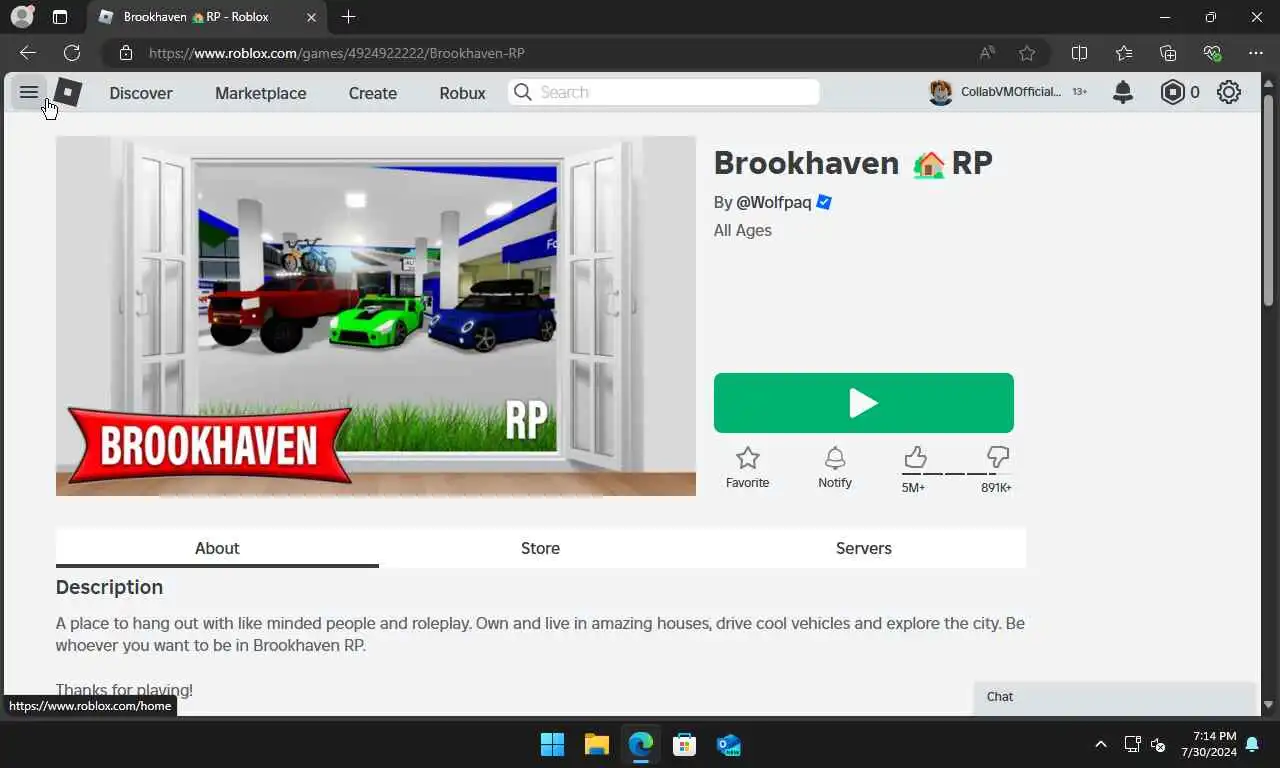Screen dimensions: 1280x768
Task: Open Microsoft Store from taskbar
Action: (685, 744)
